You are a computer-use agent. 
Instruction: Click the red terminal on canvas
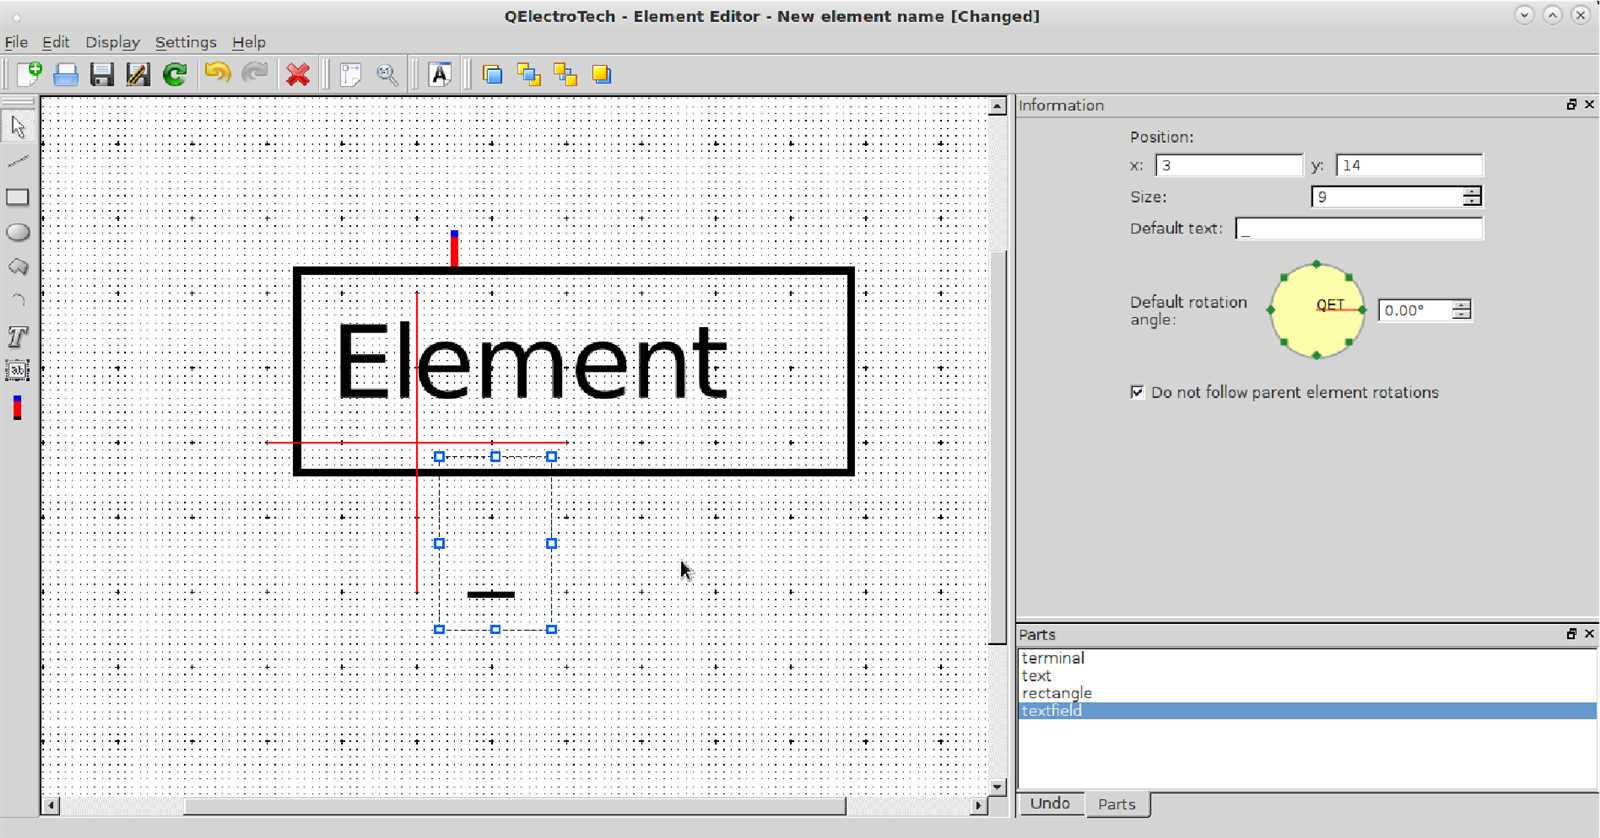click(x=454, y=248)
